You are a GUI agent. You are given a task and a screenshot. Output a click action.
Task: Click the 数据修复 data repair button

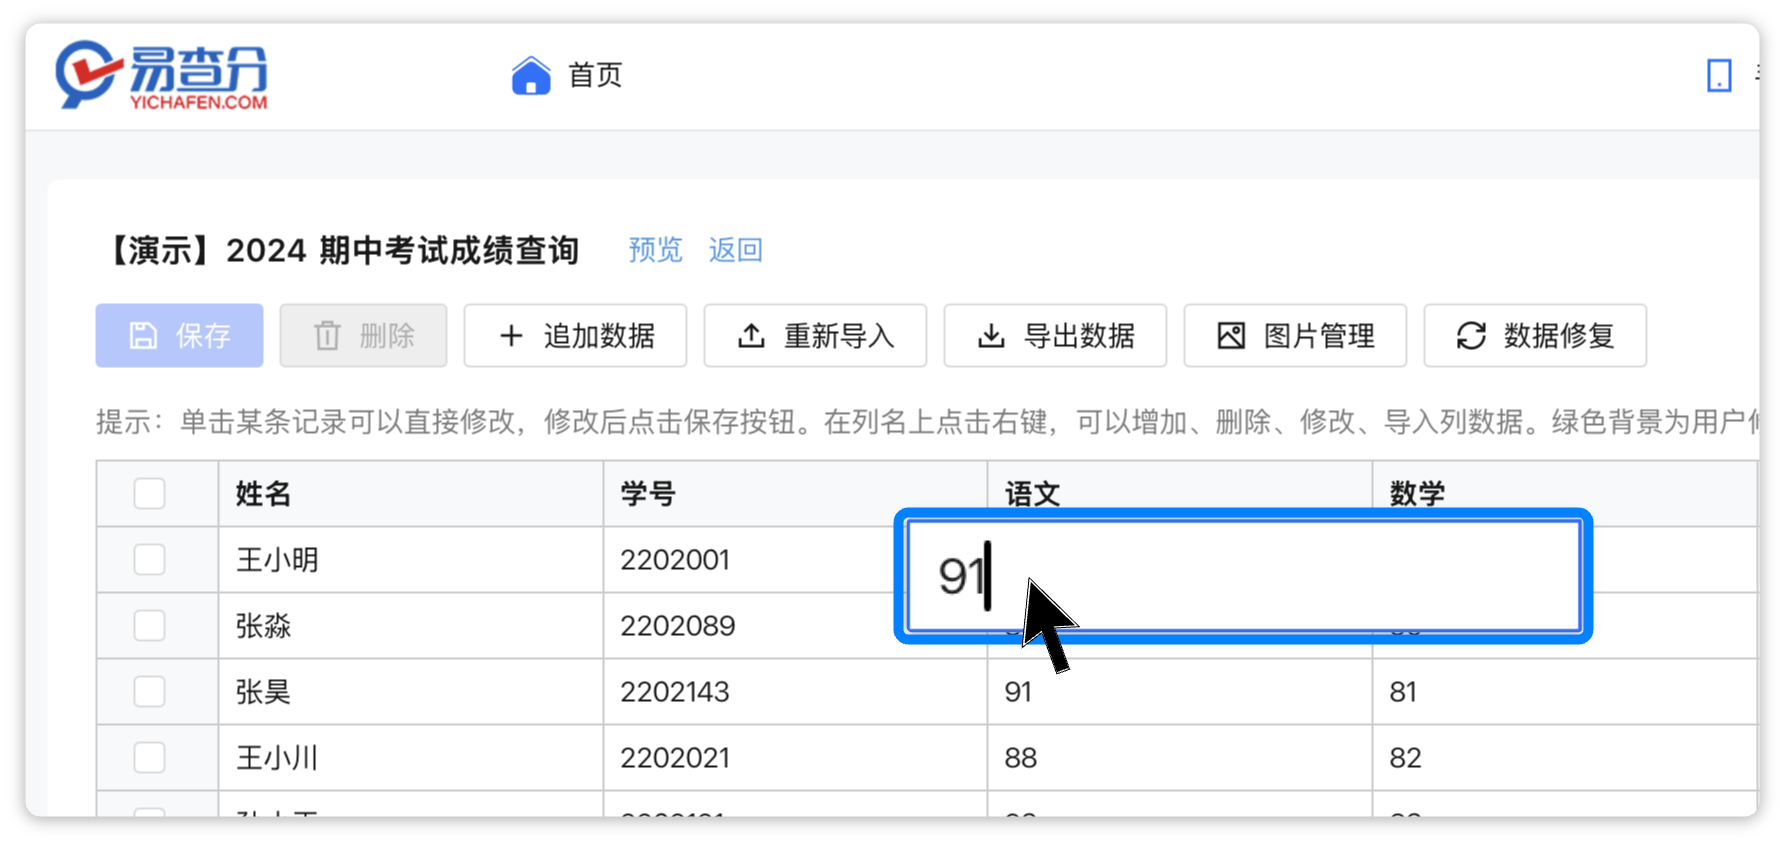[x=1535, y=336]
